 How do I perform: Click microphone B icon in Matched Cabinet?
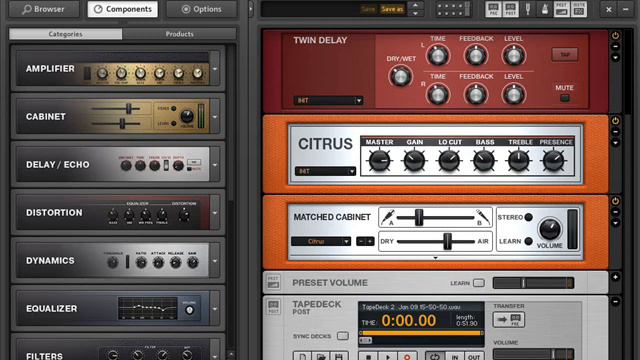coord(482,217)
